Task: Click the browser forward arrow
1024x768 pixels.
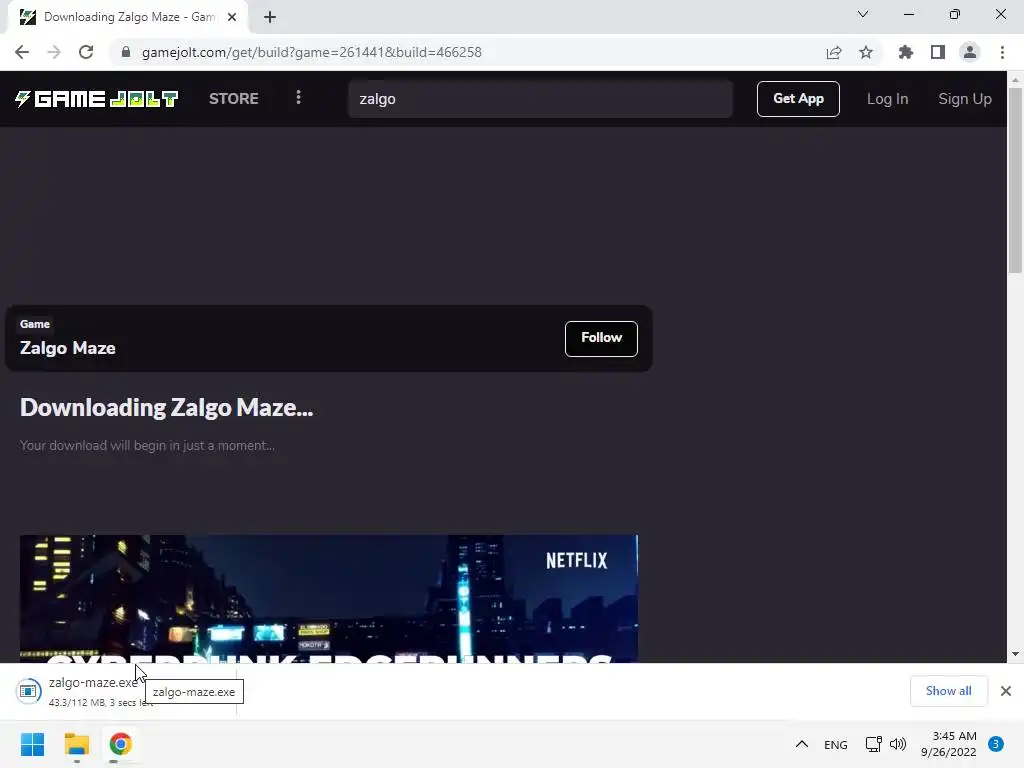Action: (54, 52)
